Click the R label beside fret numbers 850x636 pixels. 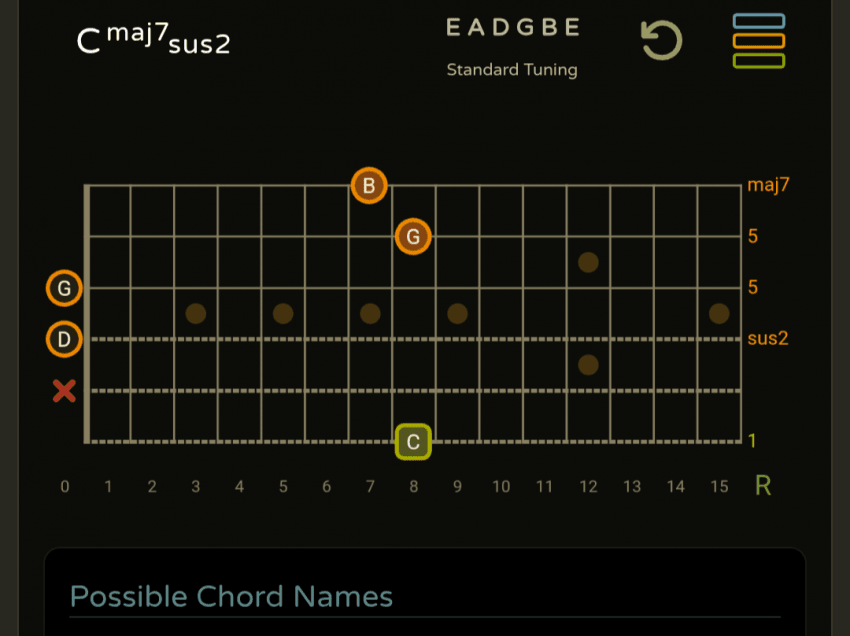coord(763,486)
